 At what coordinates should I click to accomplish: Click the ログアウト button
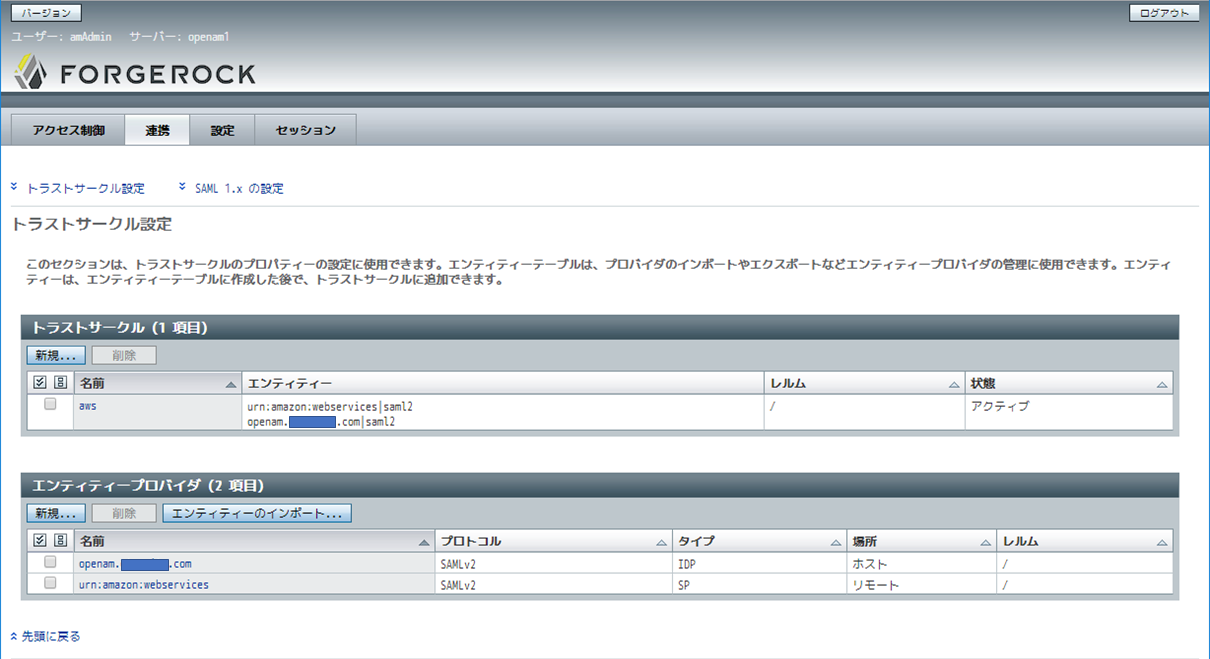[x=1166, y=13]
